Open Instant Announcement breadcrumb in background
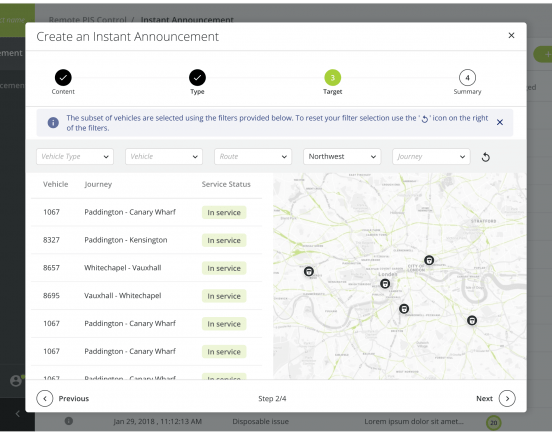 (187, 20)
